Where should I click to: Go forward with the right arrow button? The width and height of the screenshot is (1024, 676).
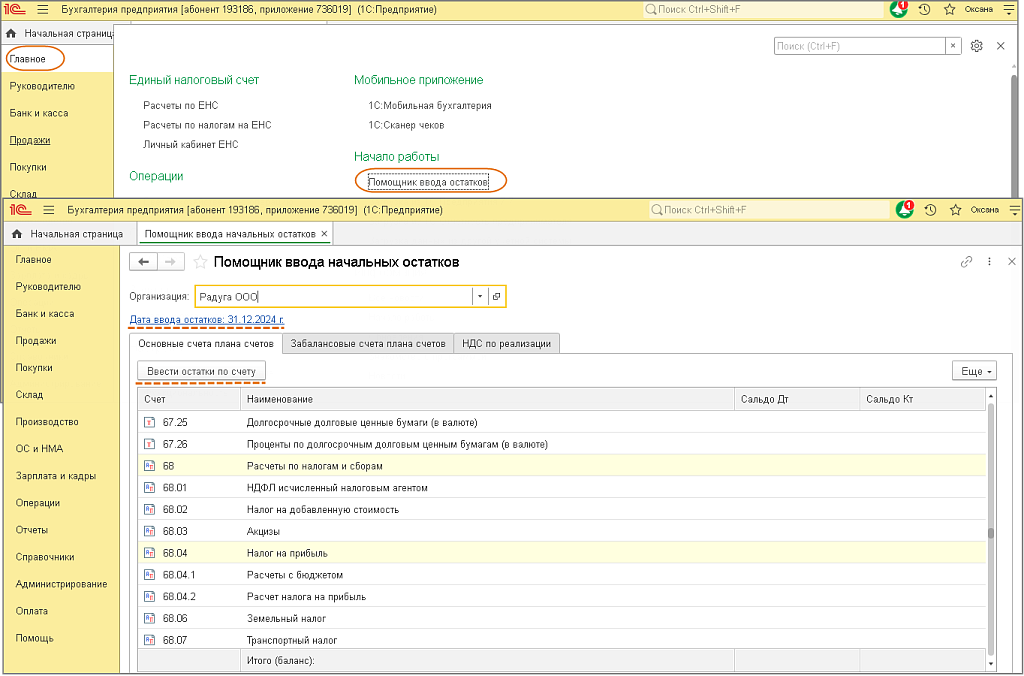(170, 262)
